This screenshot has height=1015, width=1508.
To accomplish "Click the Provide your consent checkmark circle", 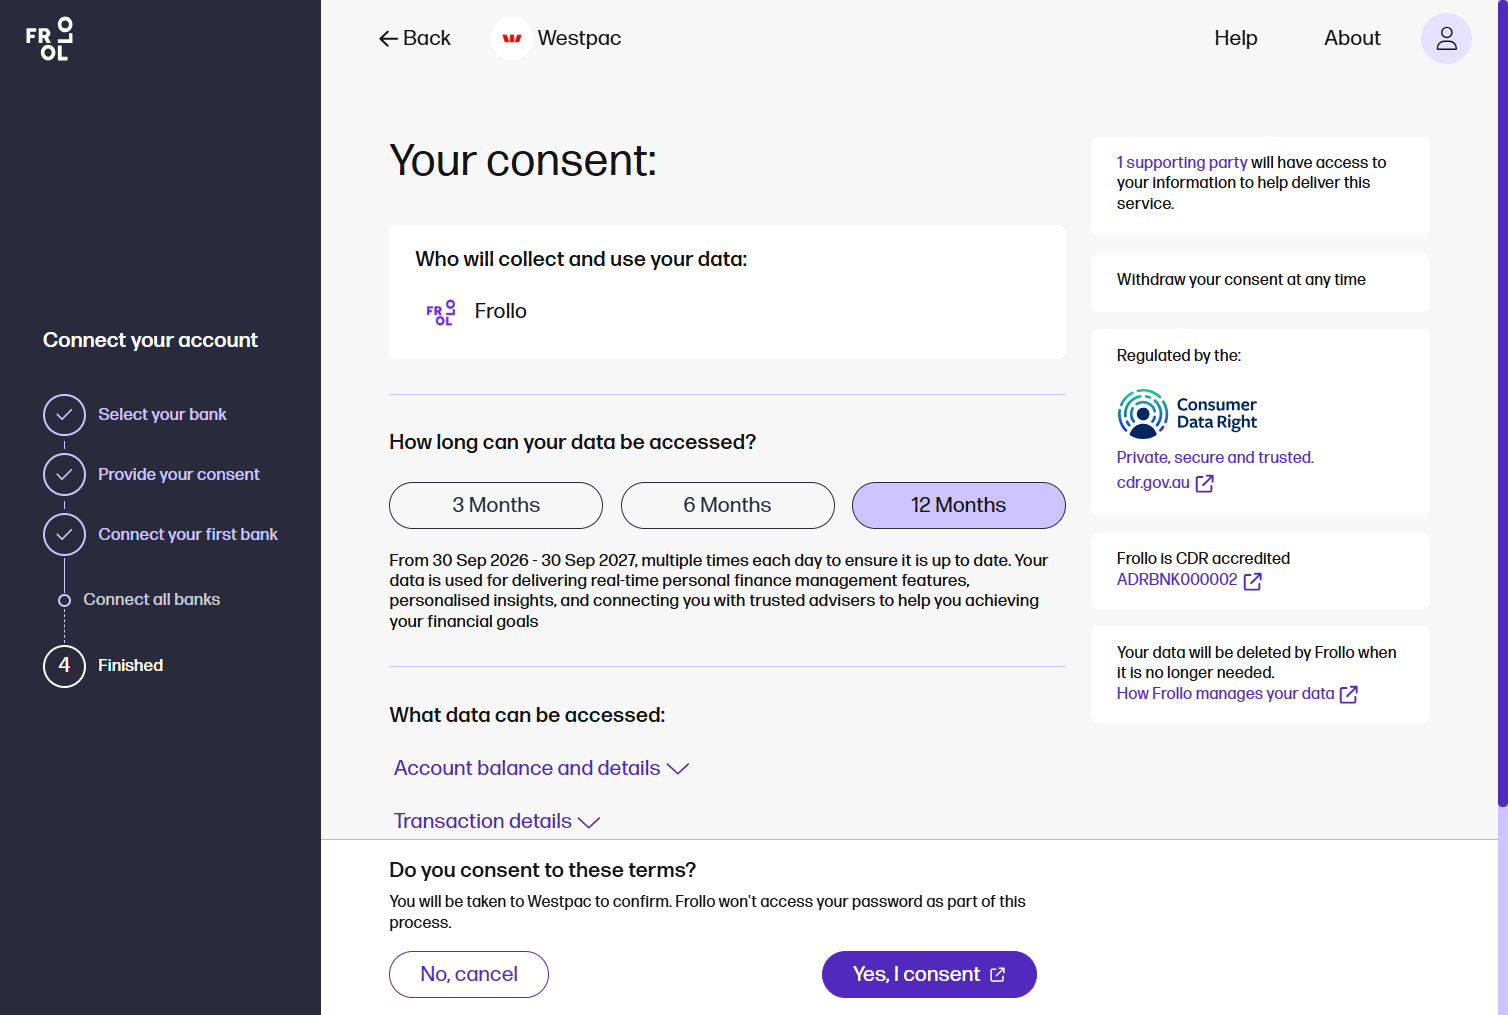I will 64,475.
